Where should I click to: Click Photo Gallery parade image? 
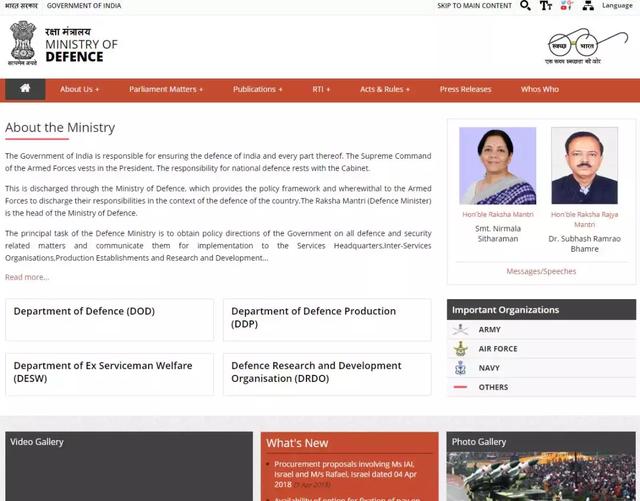coord(541,476)
